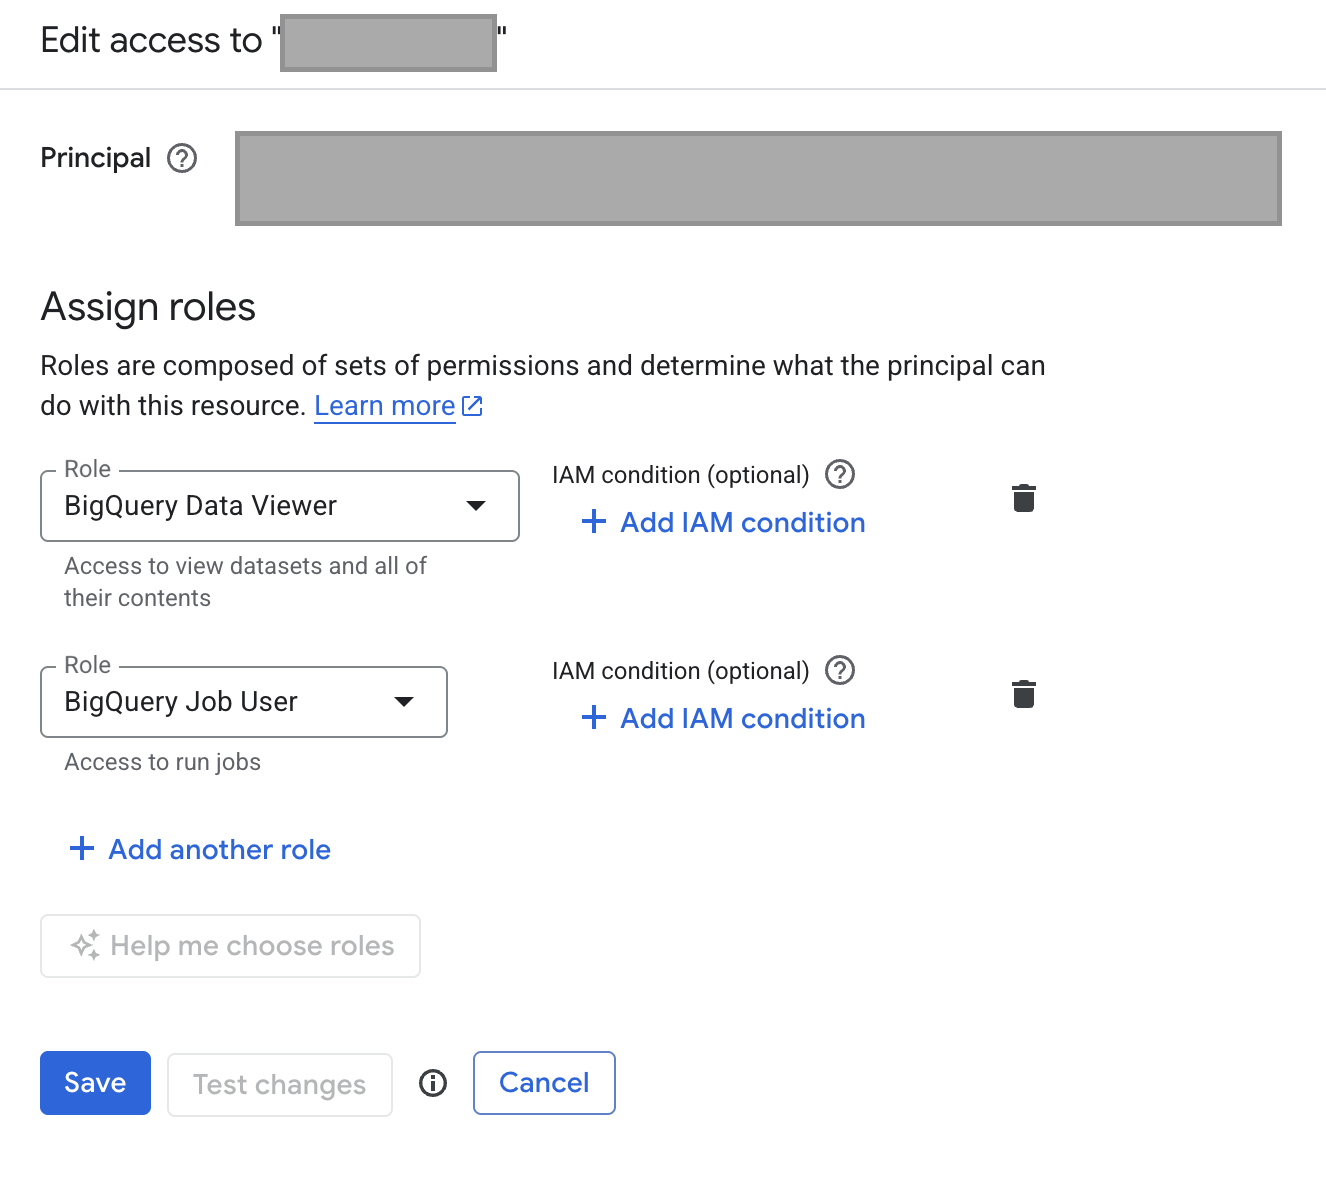The width and height of the screenshot is (1326, 1178).
Task: Save the access changes
Action: pyautogui.click(x=95, y=1083)
